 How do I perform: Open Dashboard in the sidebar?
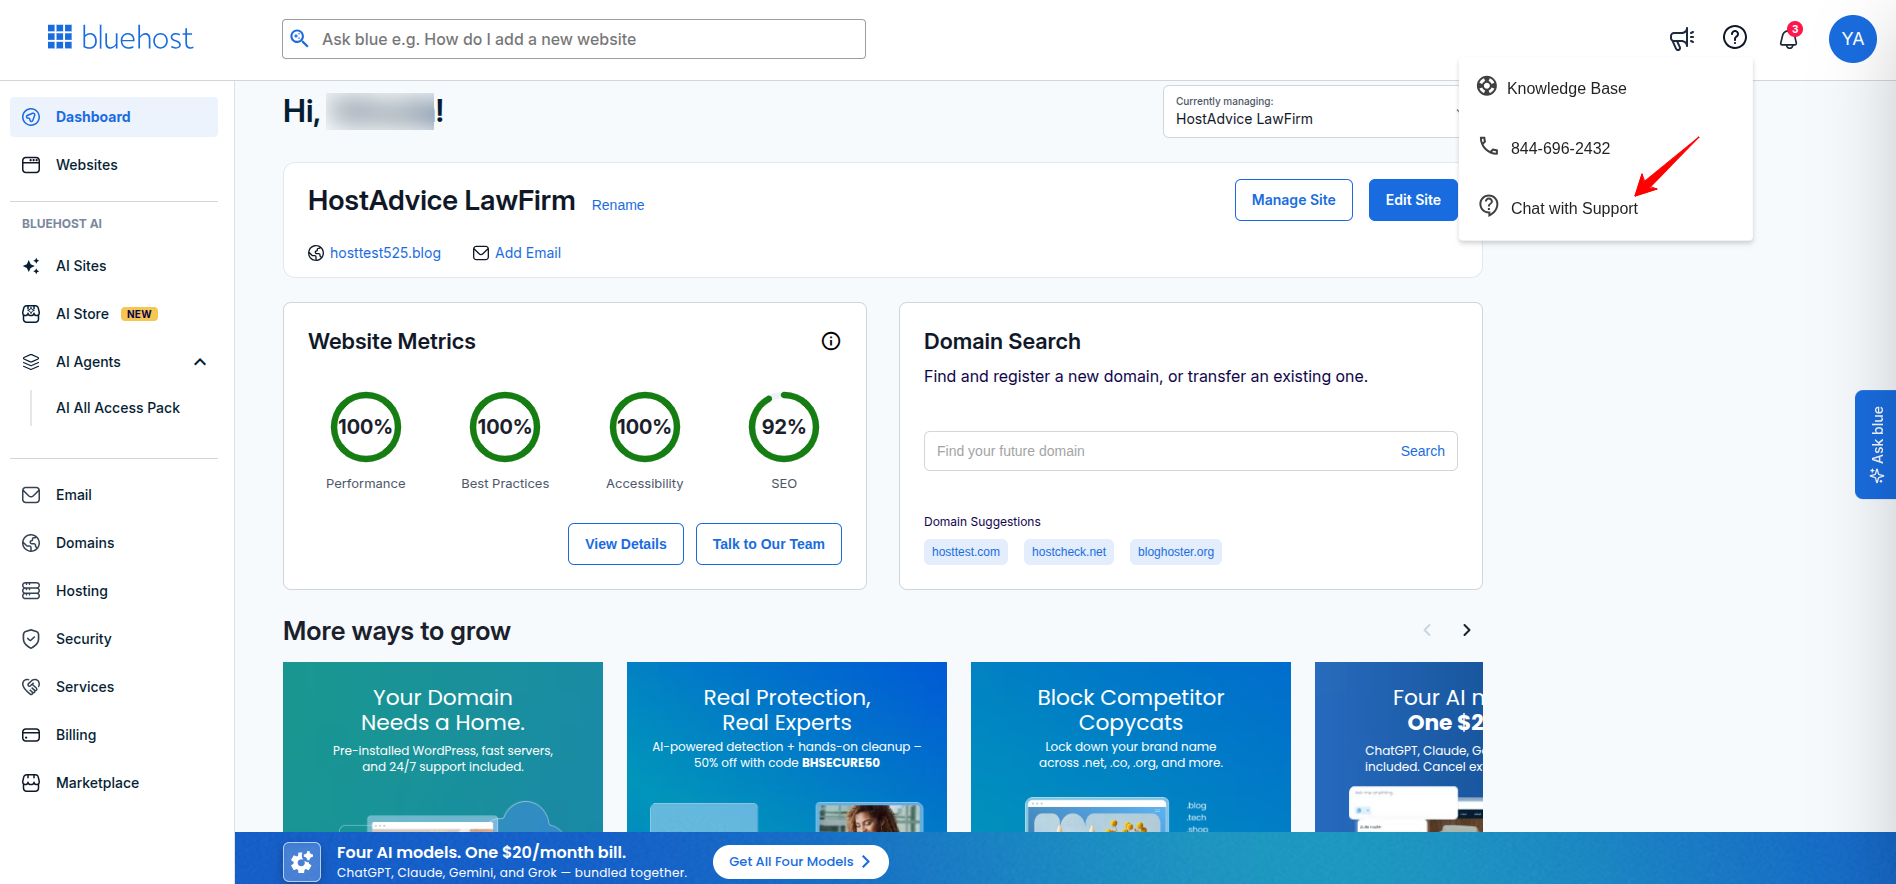[x=114, y=117]
